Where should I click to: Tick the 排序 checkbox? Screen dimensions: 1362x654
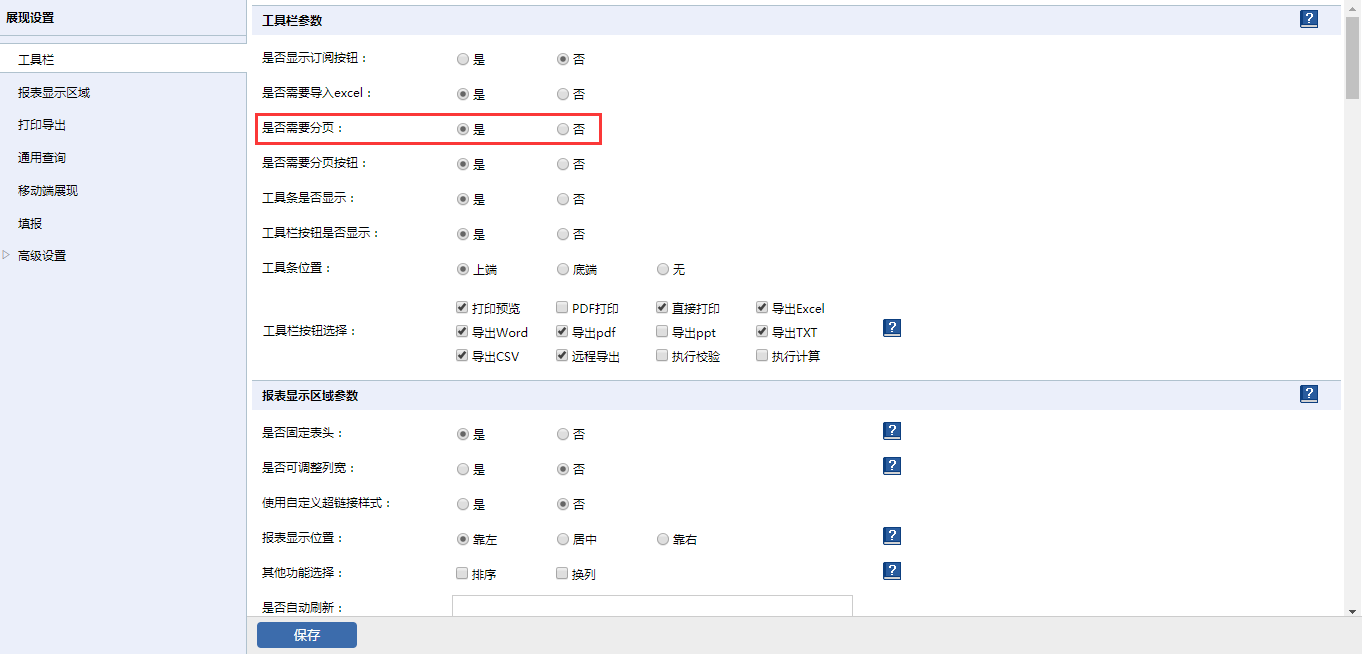click(x=462, y=574)
